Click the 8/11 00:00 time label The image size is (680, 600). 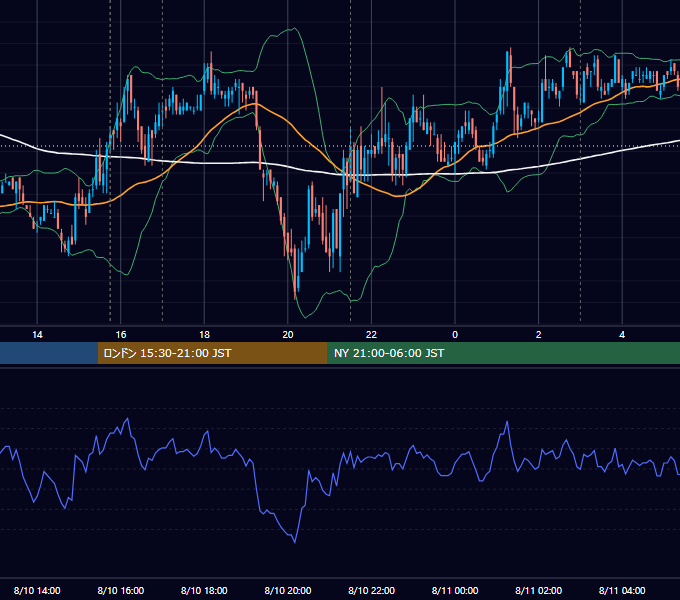[455, 590]
